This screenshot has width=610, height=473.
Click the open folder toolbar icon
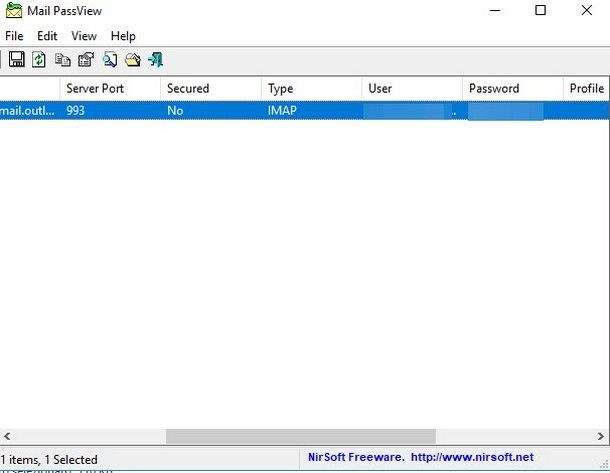point(133,60)
